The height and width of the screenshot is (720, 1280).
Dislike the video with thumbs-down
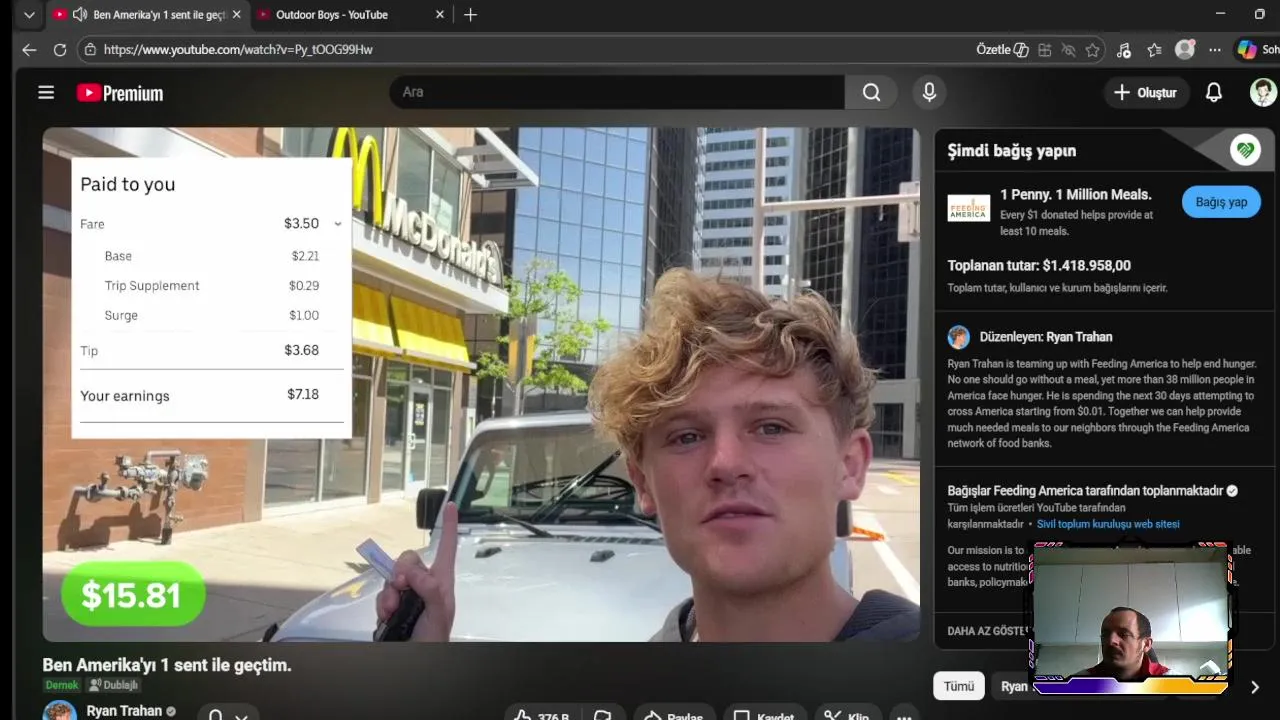click(602, 716)
